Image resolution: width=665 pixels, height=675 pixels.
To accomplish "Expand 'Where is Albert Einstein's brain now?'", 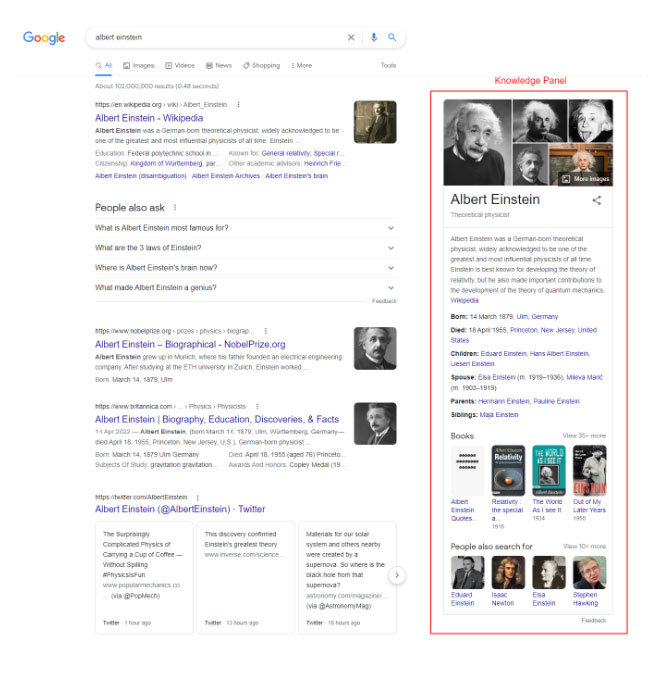I will 245,268.
